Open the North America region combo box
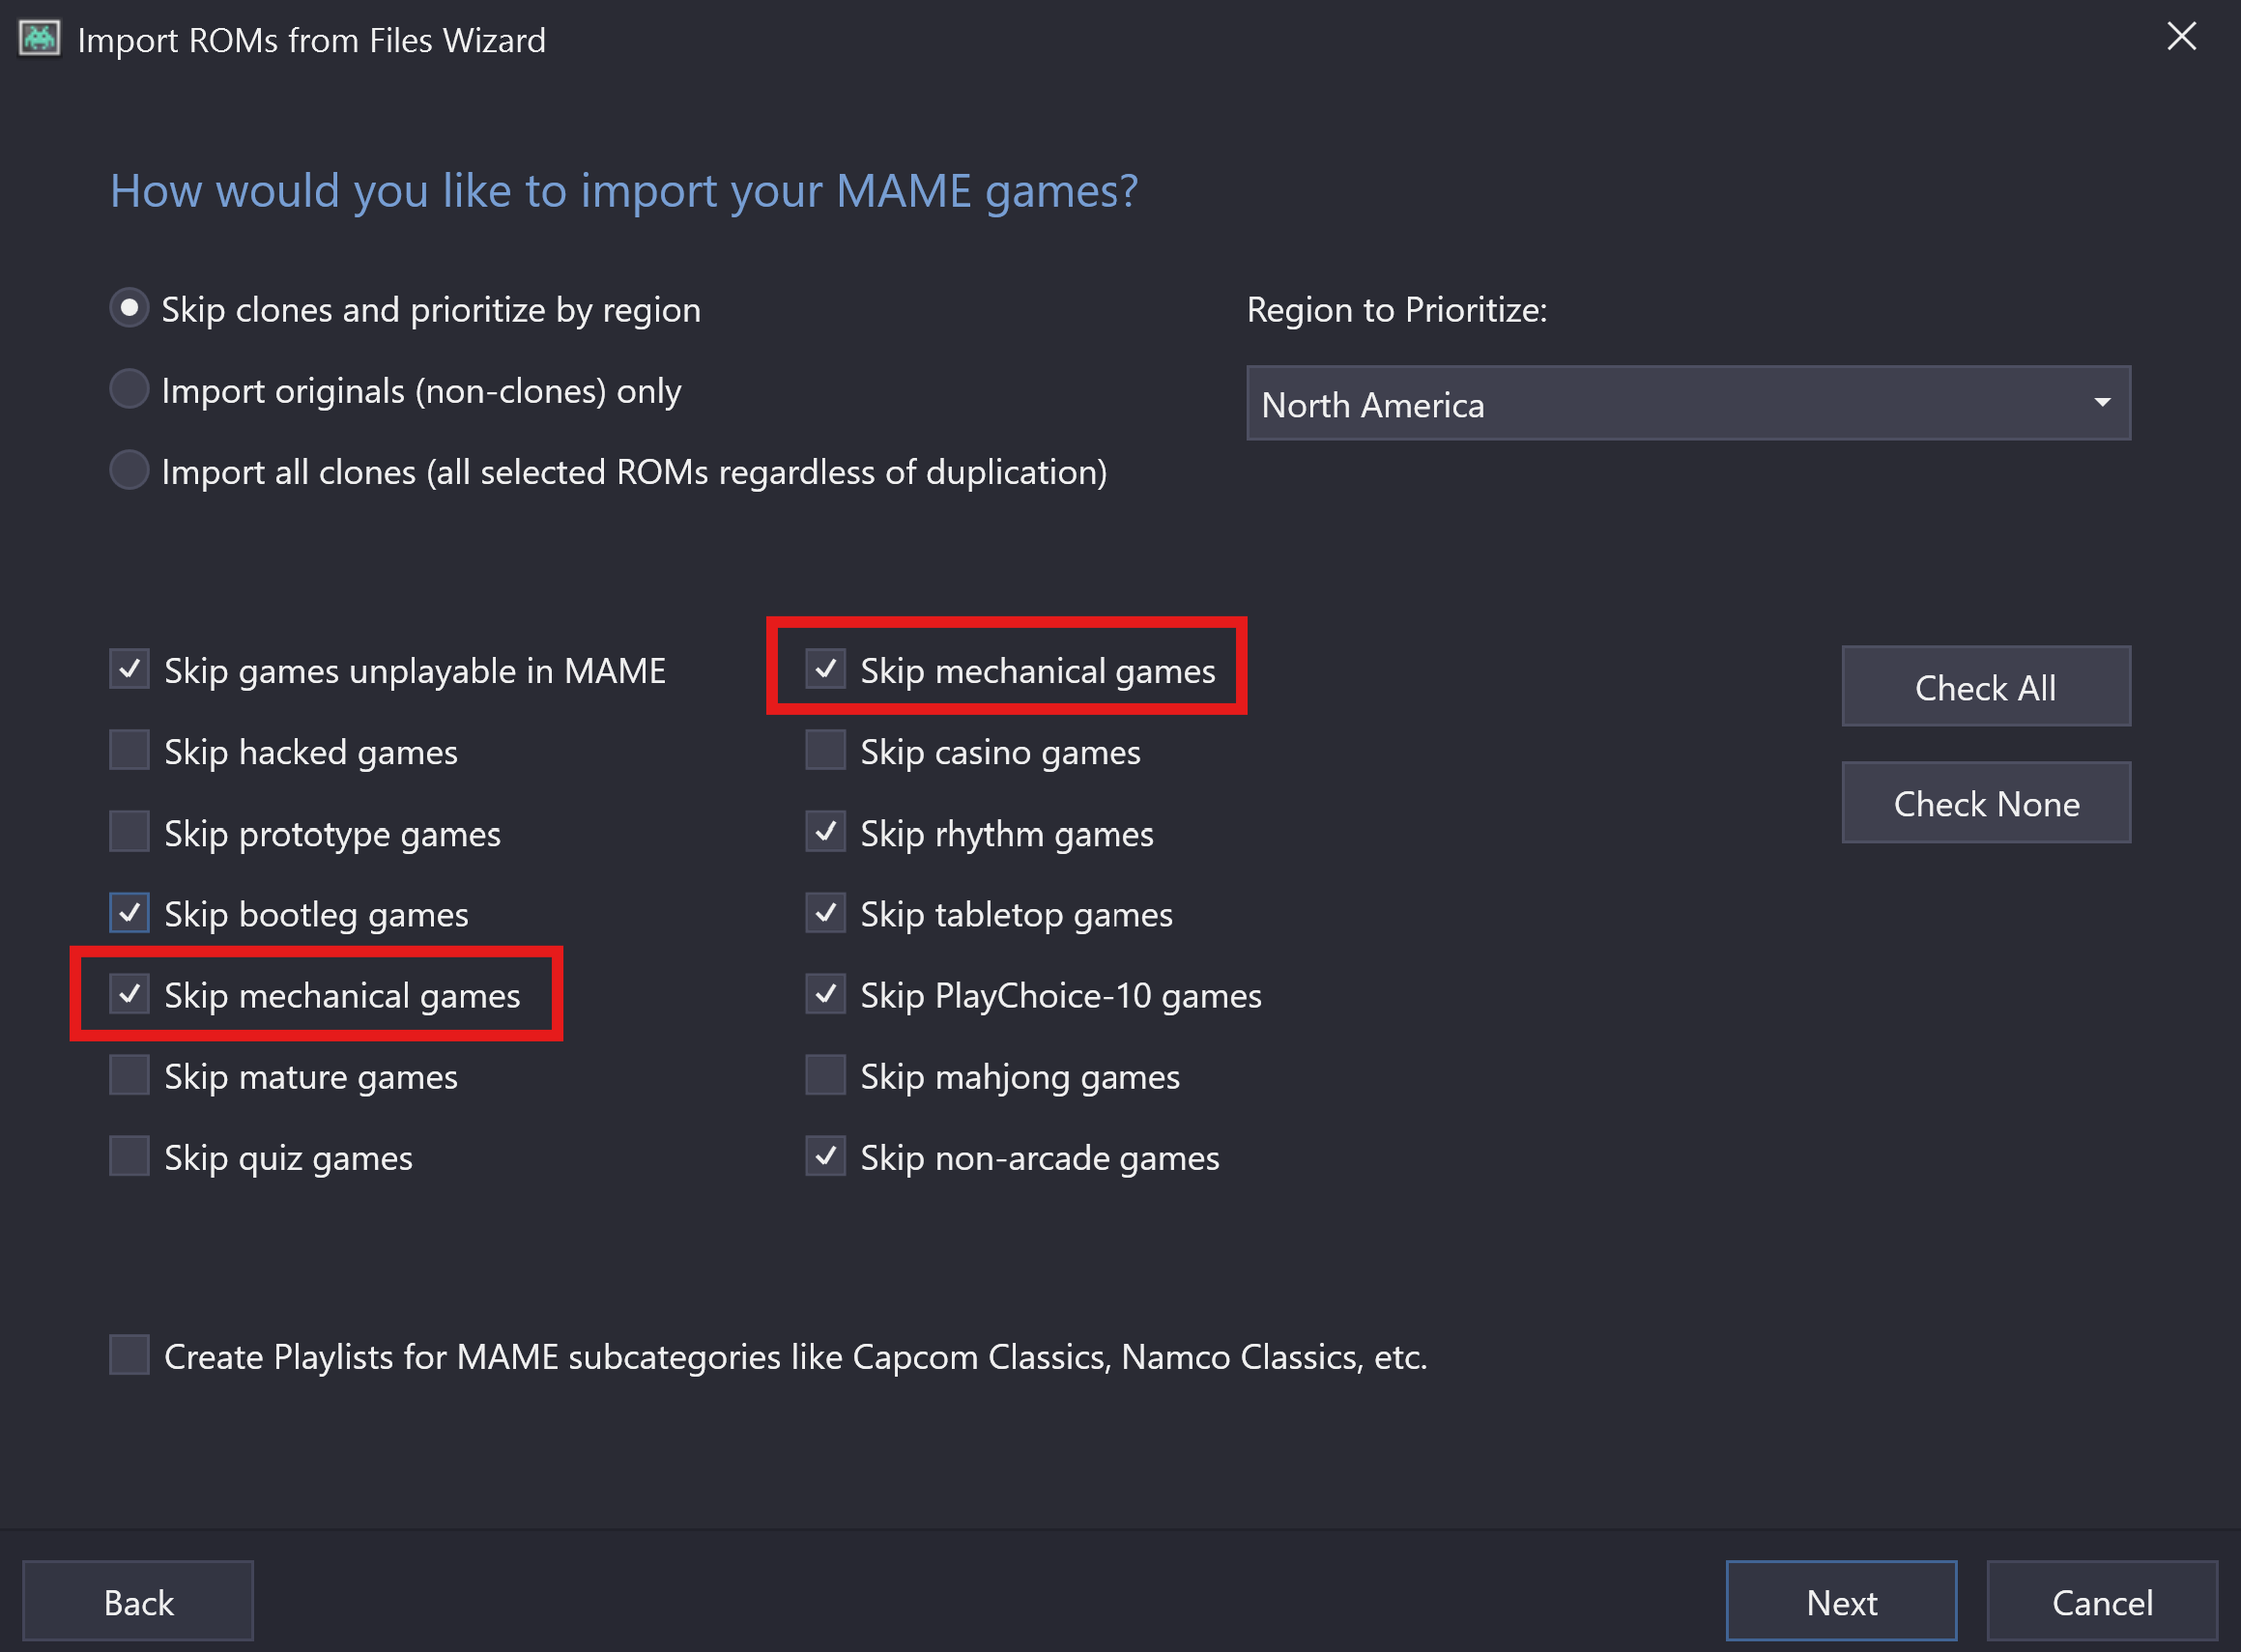This screenshot has height=1652, width=2241. (x=1688, y=403)
